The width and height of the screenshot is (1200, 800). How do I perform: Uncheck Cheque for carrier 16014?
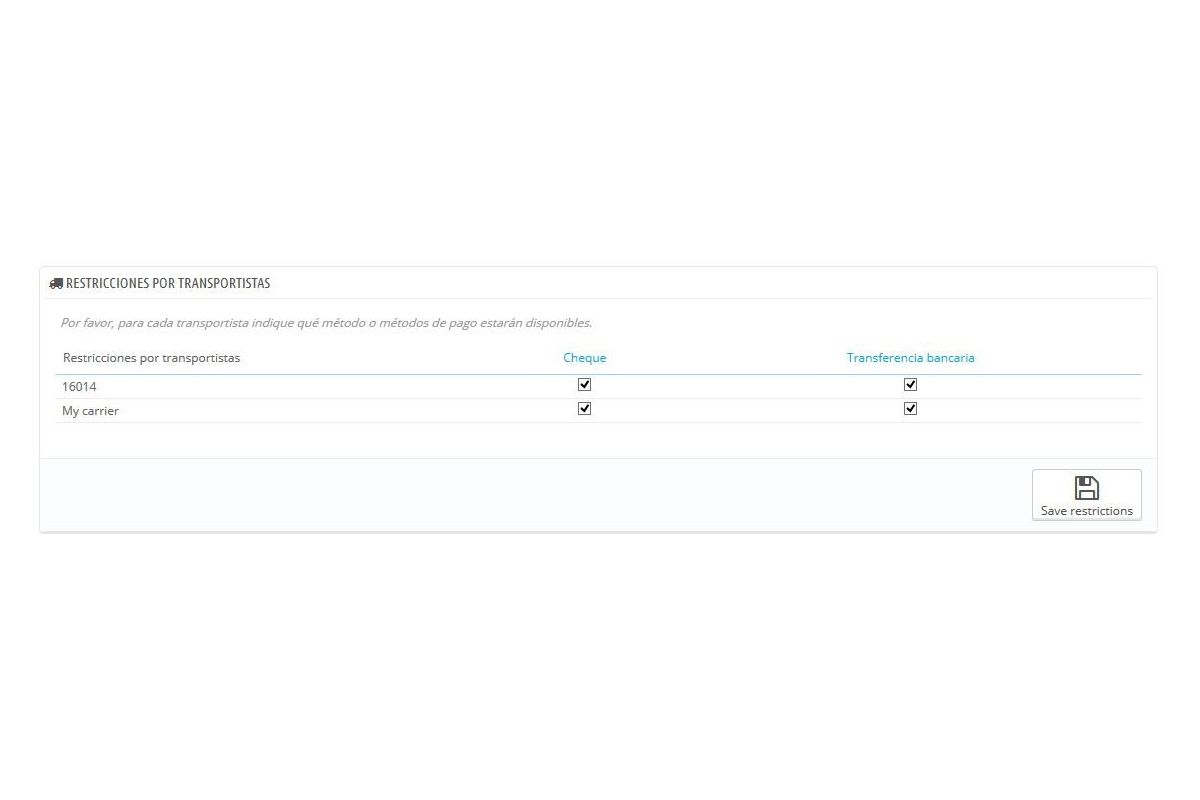coord(585,384)
